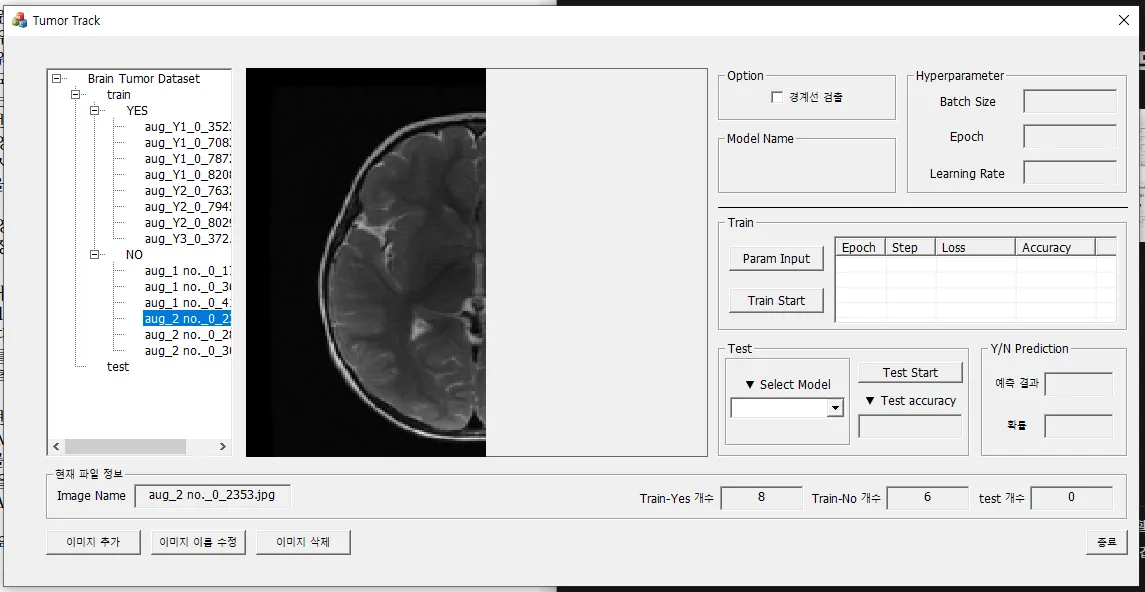
Task: Click the 종료 button
Action: point(1106,542)
